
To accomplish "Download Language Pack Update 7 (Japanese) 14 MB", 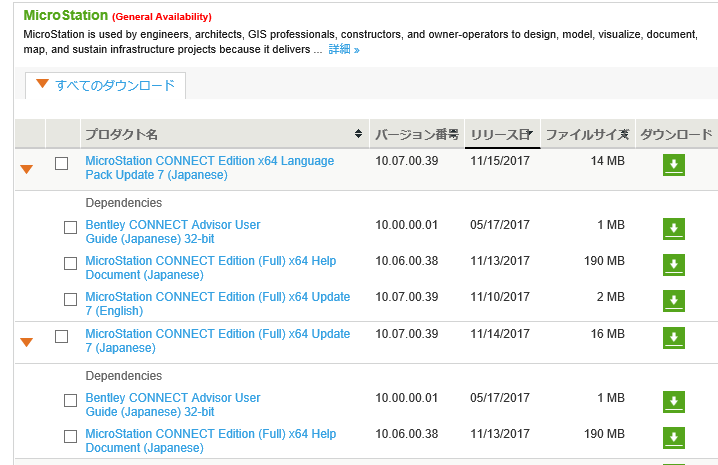I will point(674,165).
